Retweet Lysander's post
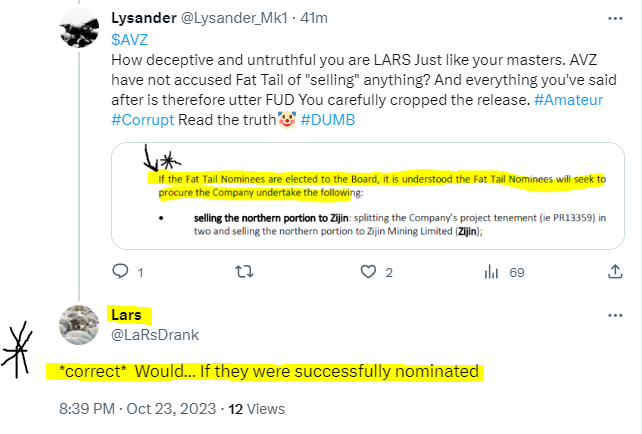The height and width of the screenshot is (434, 642). pos(242,271)
